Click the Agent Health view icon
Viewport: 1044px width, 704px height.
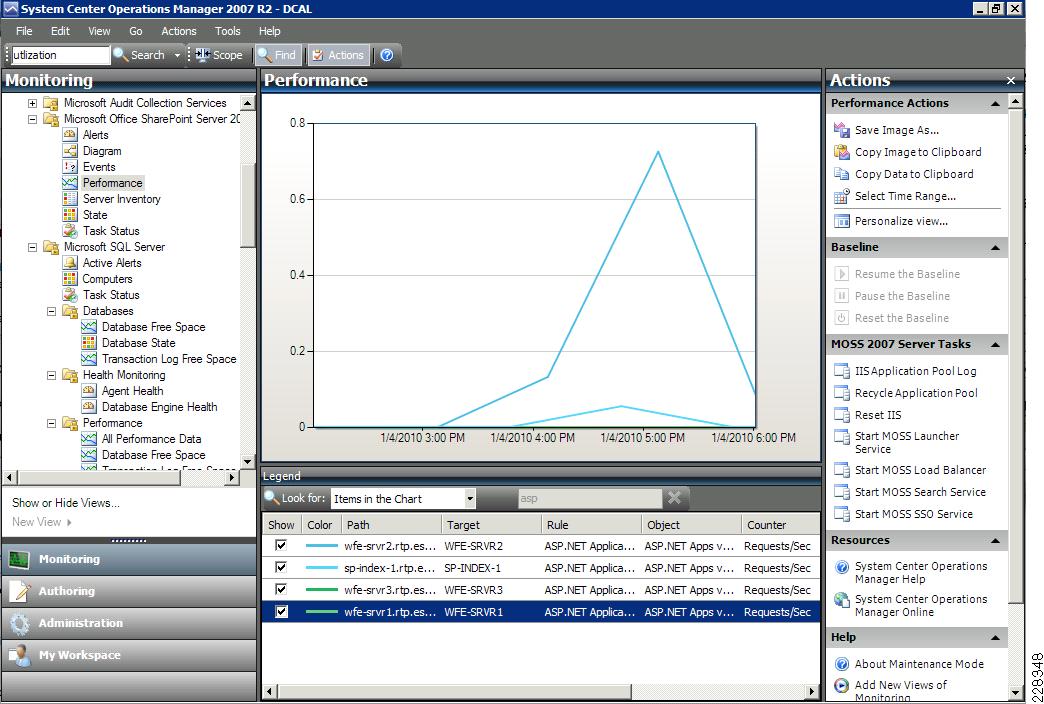pos(89,391)
